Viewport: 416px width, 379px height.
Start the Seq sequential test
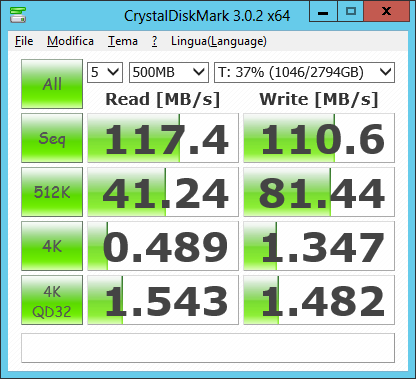(x=52, y=138)
